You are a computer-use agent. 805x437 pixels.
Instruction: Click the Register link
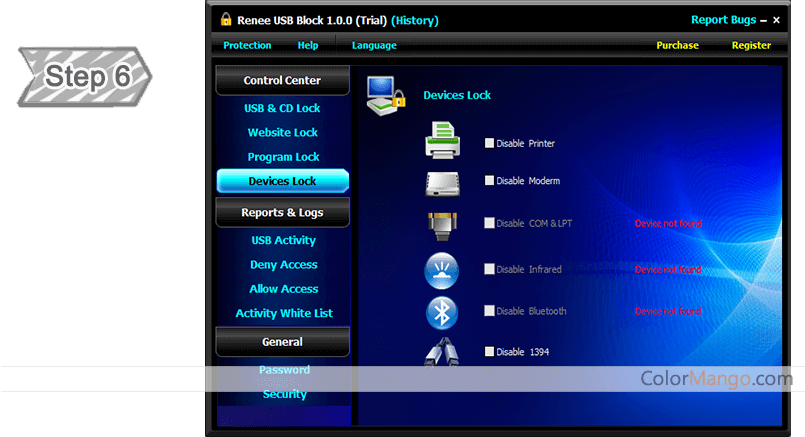click(751, 45)
